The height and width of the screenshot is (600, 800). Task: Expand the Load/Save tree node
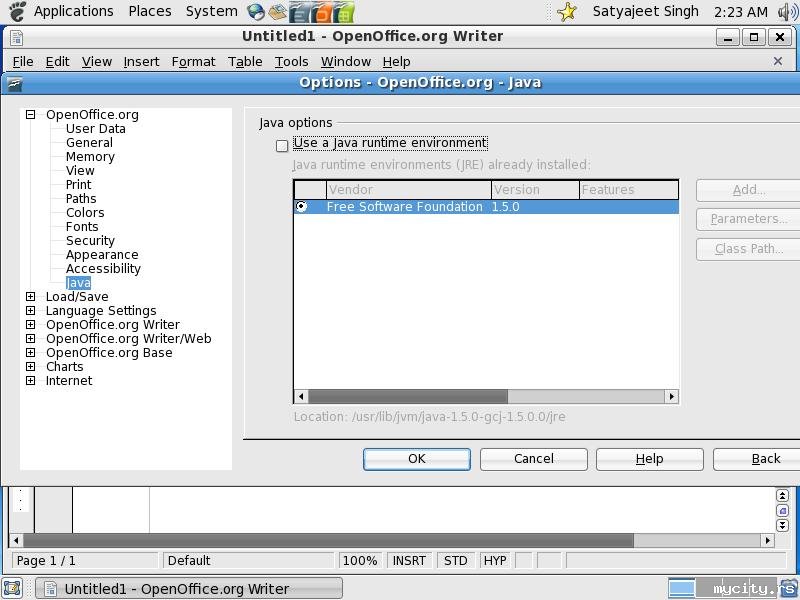(31, 297)
